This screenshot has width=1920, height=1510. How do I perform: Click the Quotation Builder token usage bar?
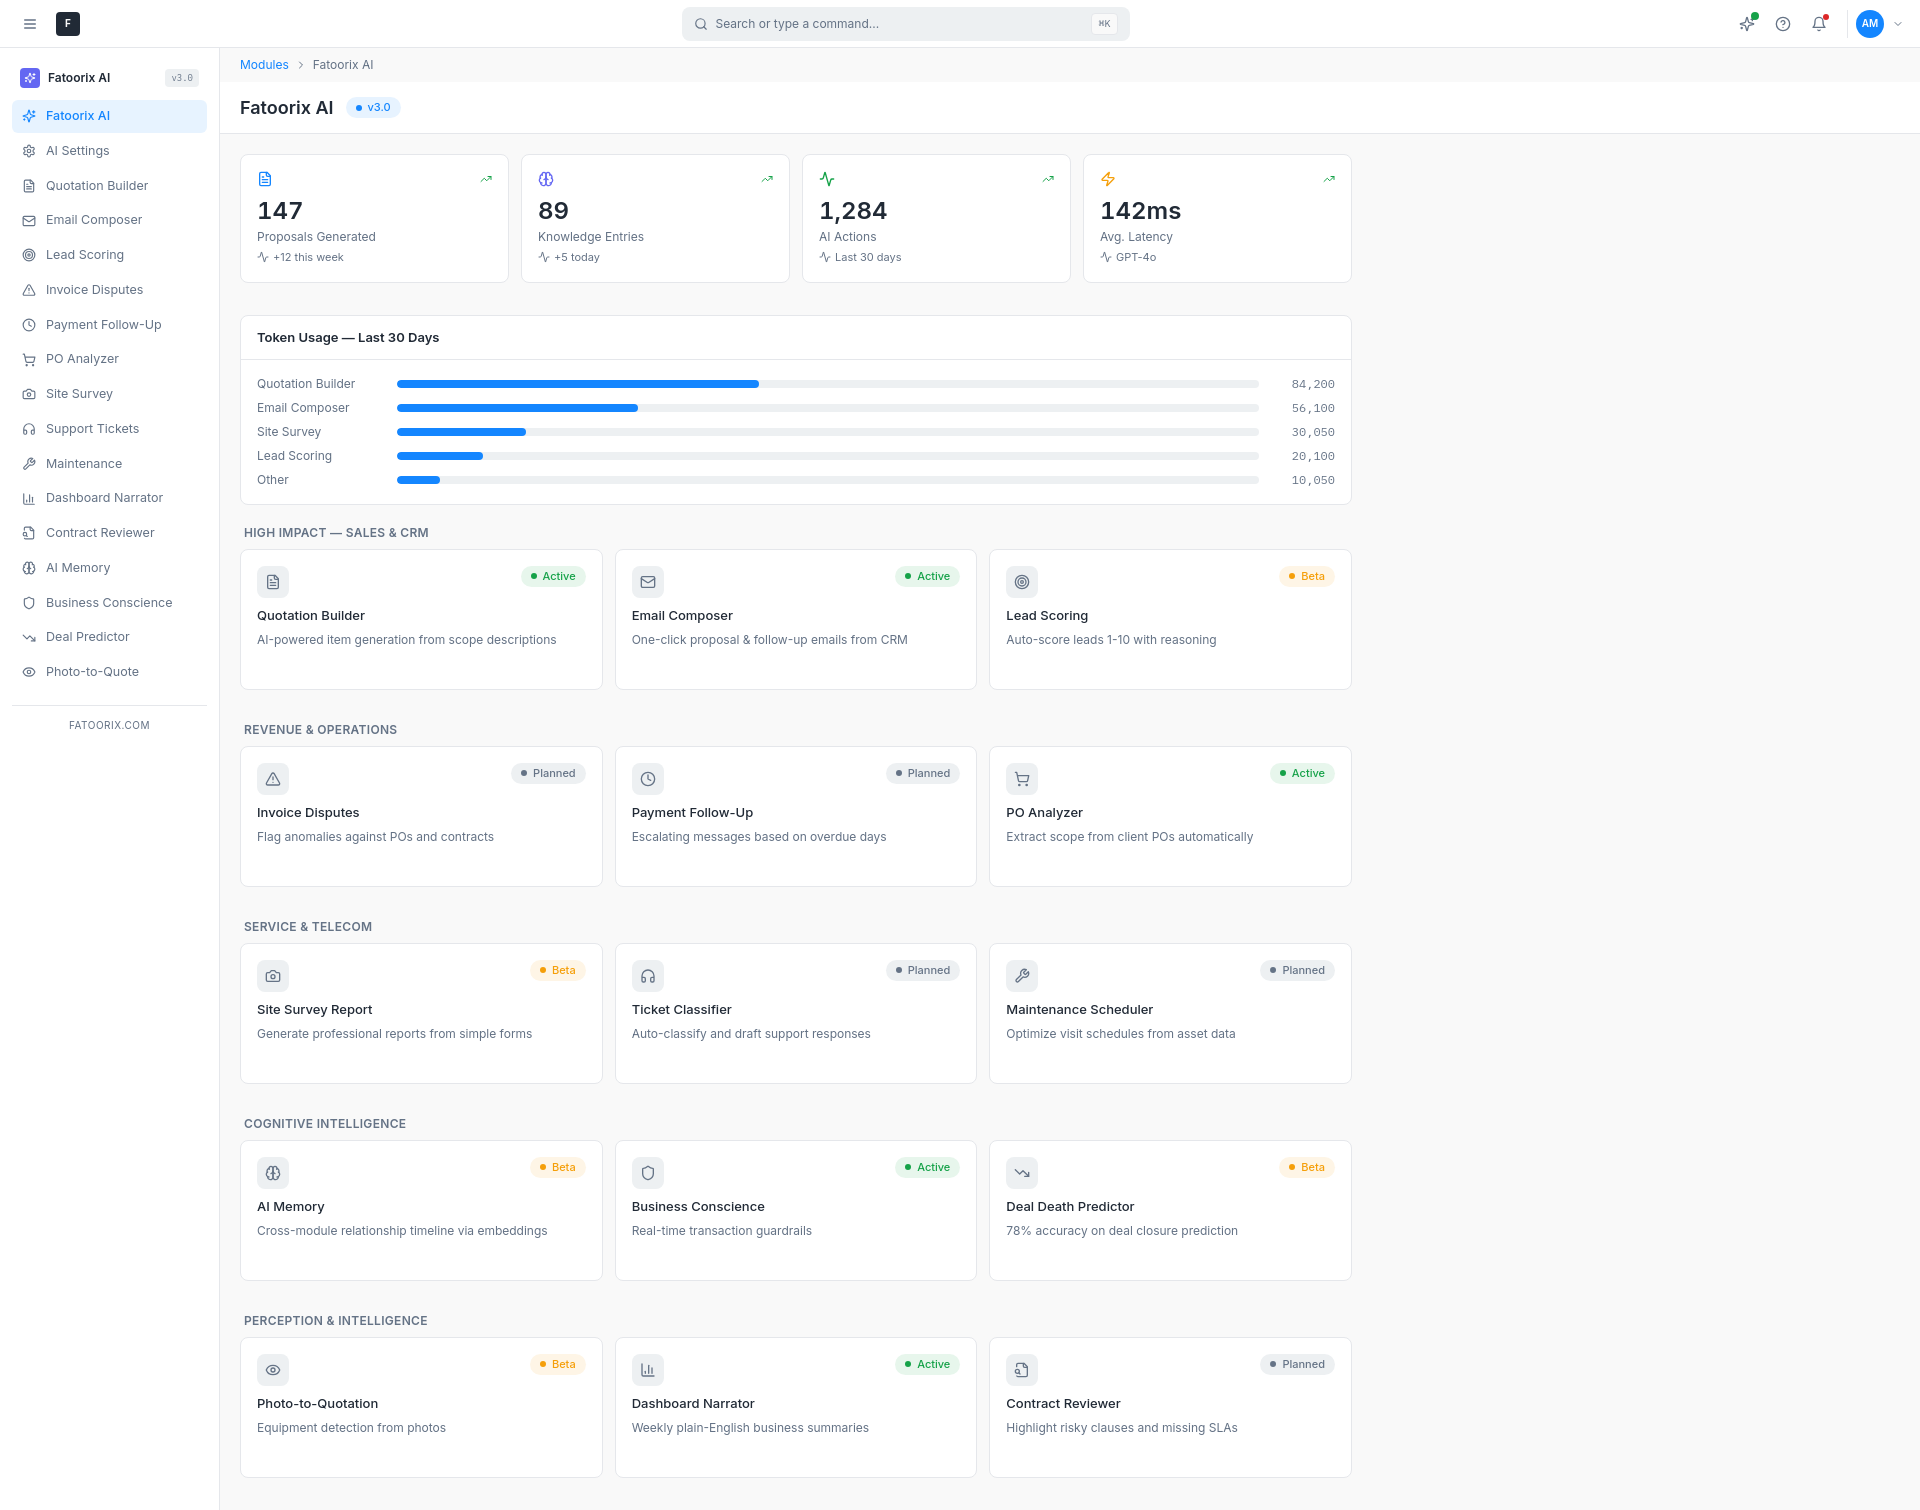828,384
